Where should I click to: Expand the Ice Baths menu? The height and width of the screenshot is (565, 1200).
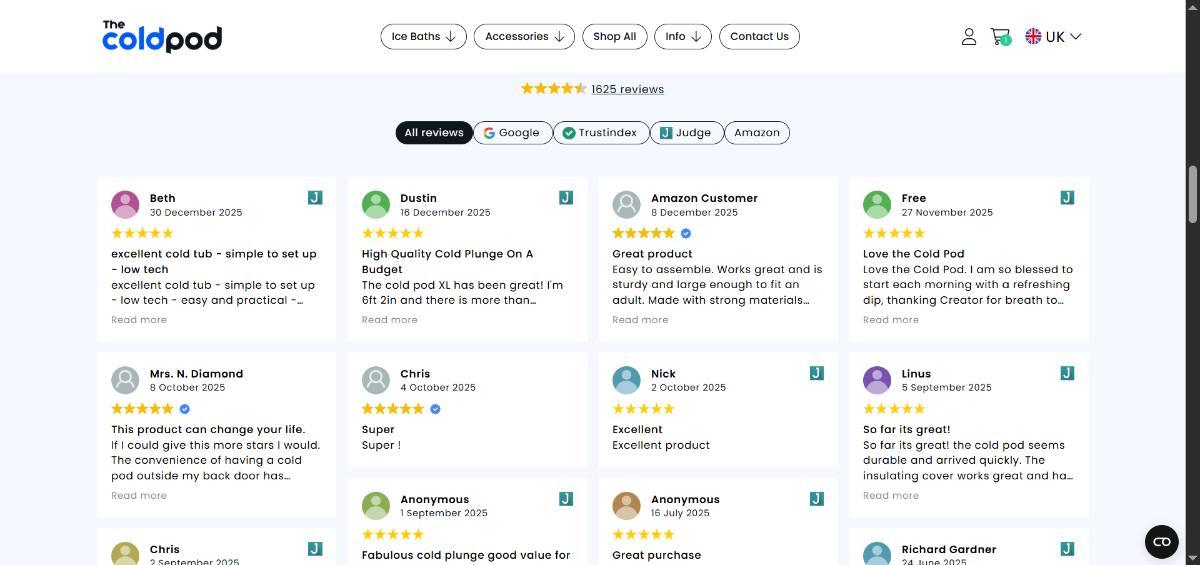coord(423,37)
